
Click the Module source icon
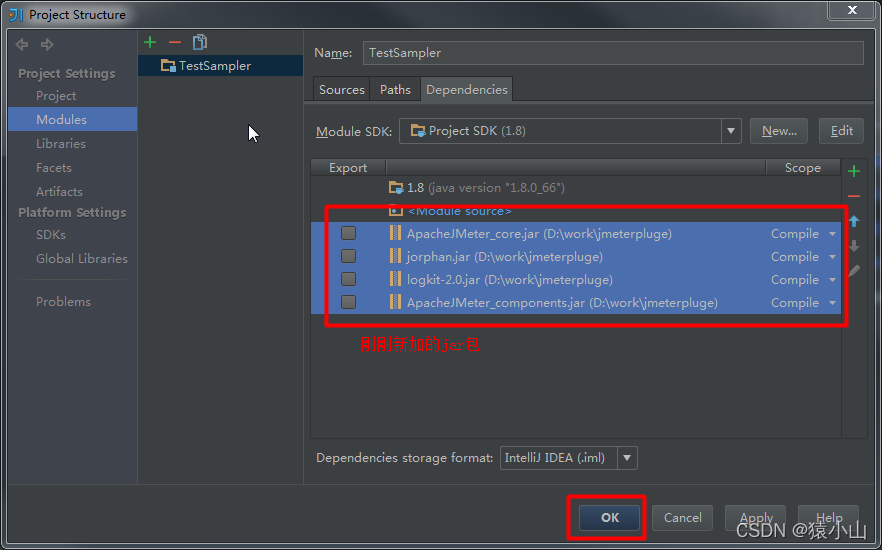click(396, 211)
